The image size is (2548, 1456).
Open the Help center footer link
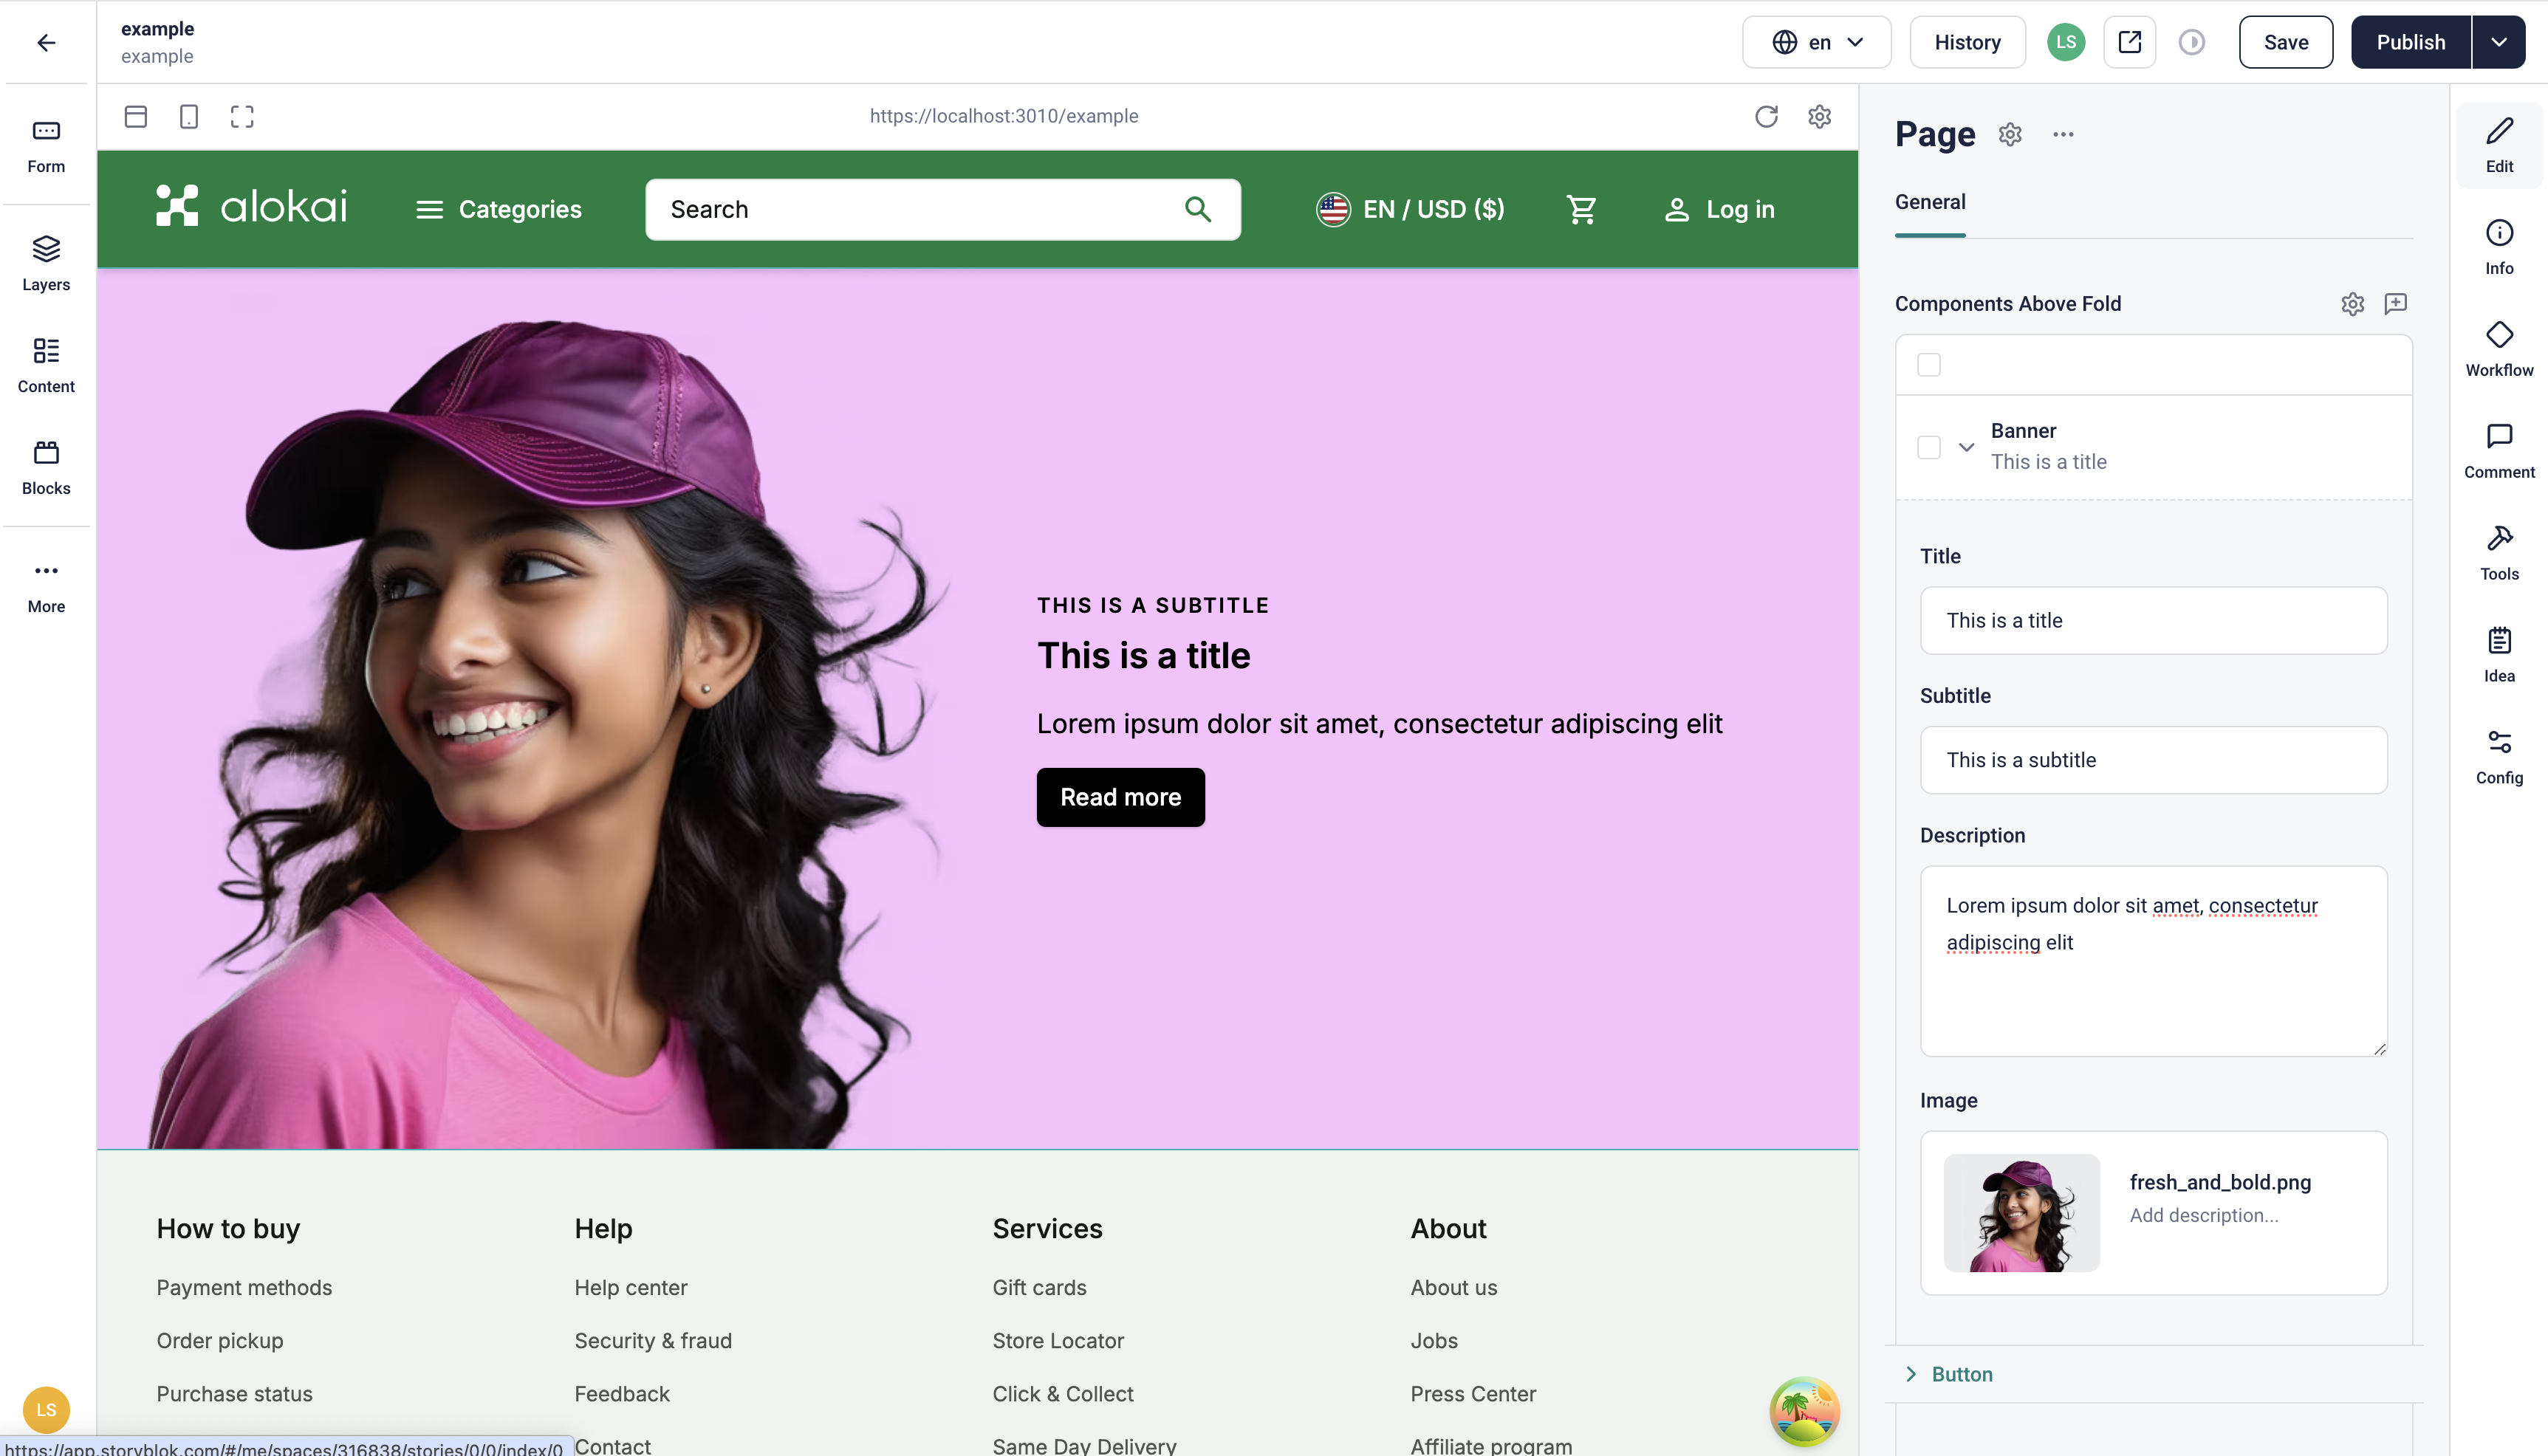(631, 1288)
